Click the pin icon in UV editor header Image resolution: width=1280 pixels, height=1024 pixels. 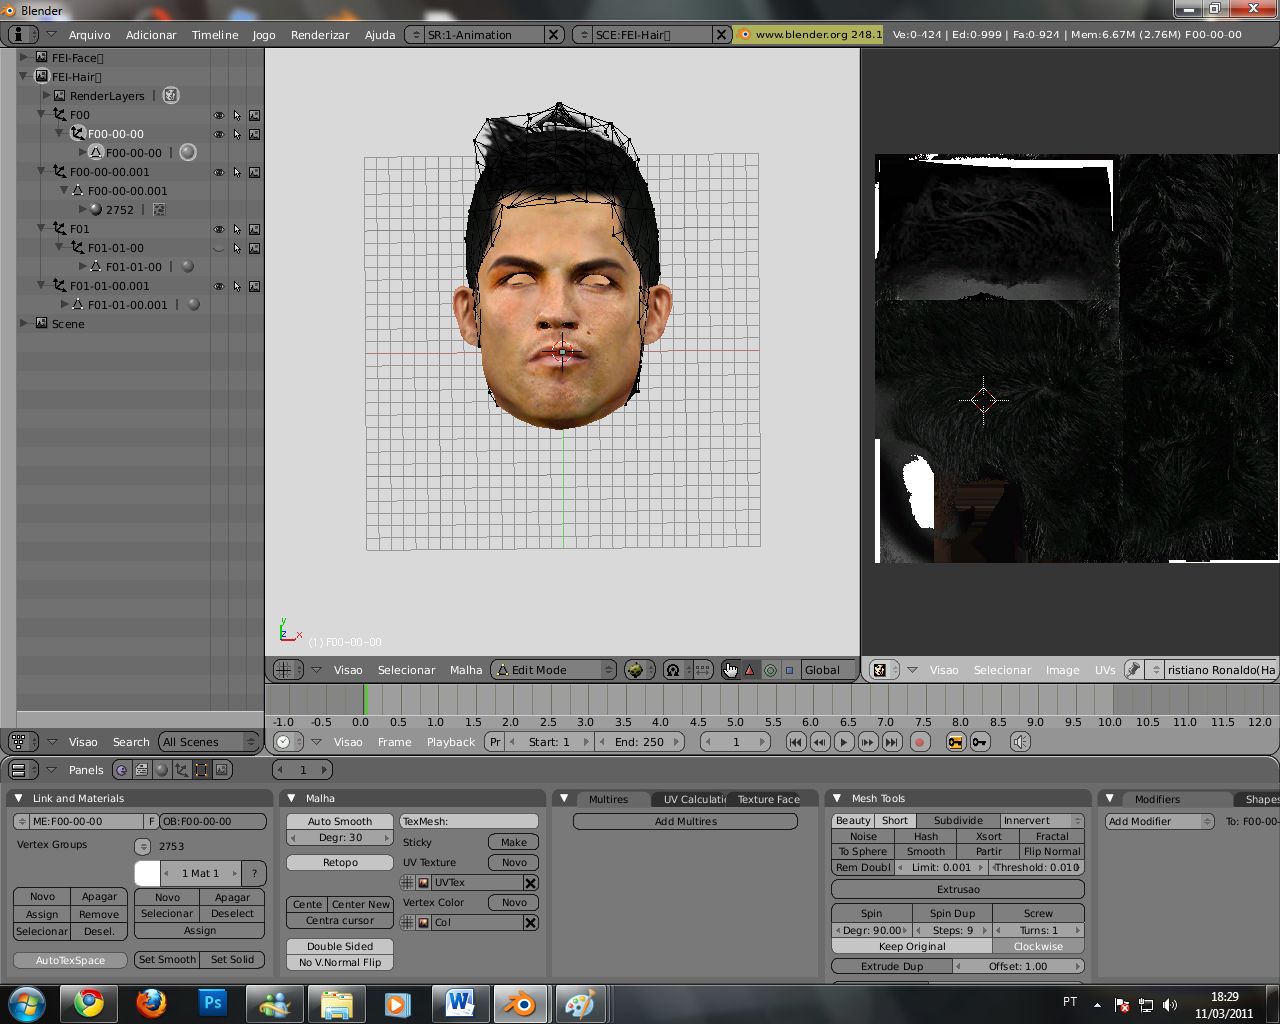pyautogui.click(x=1133, y=670)
